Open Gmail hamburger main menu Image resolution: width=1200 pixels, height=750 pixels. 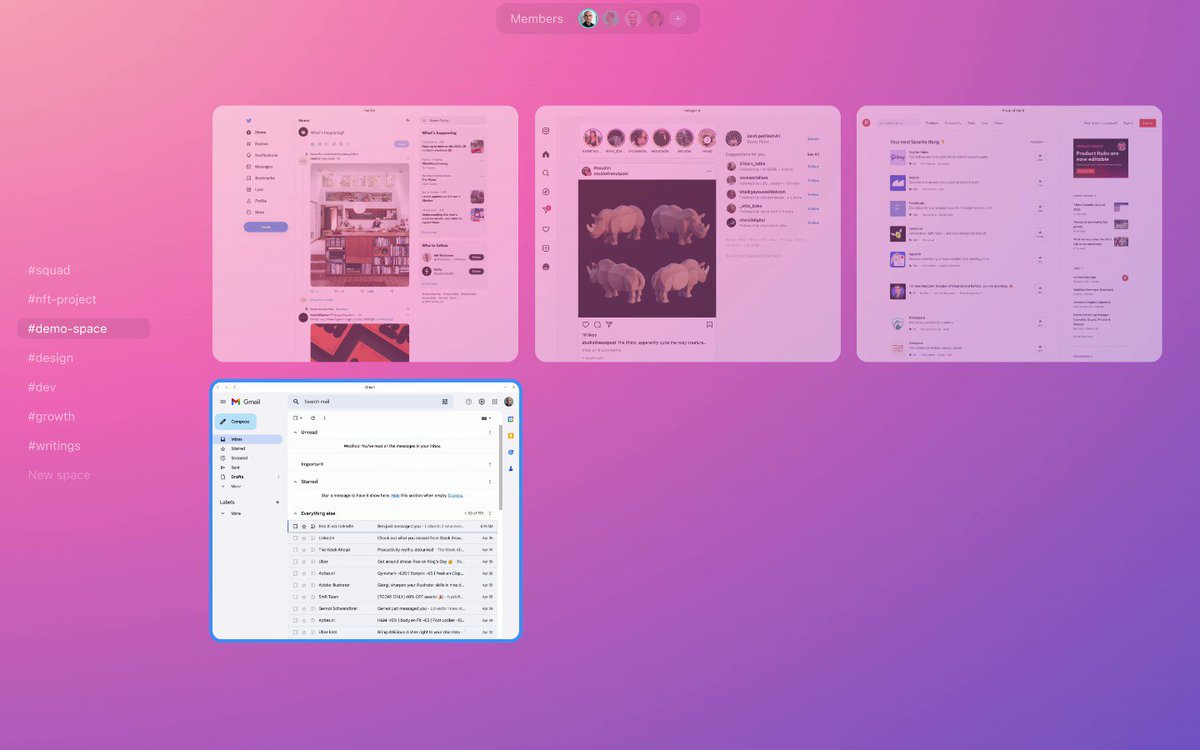tap(223, 401)
